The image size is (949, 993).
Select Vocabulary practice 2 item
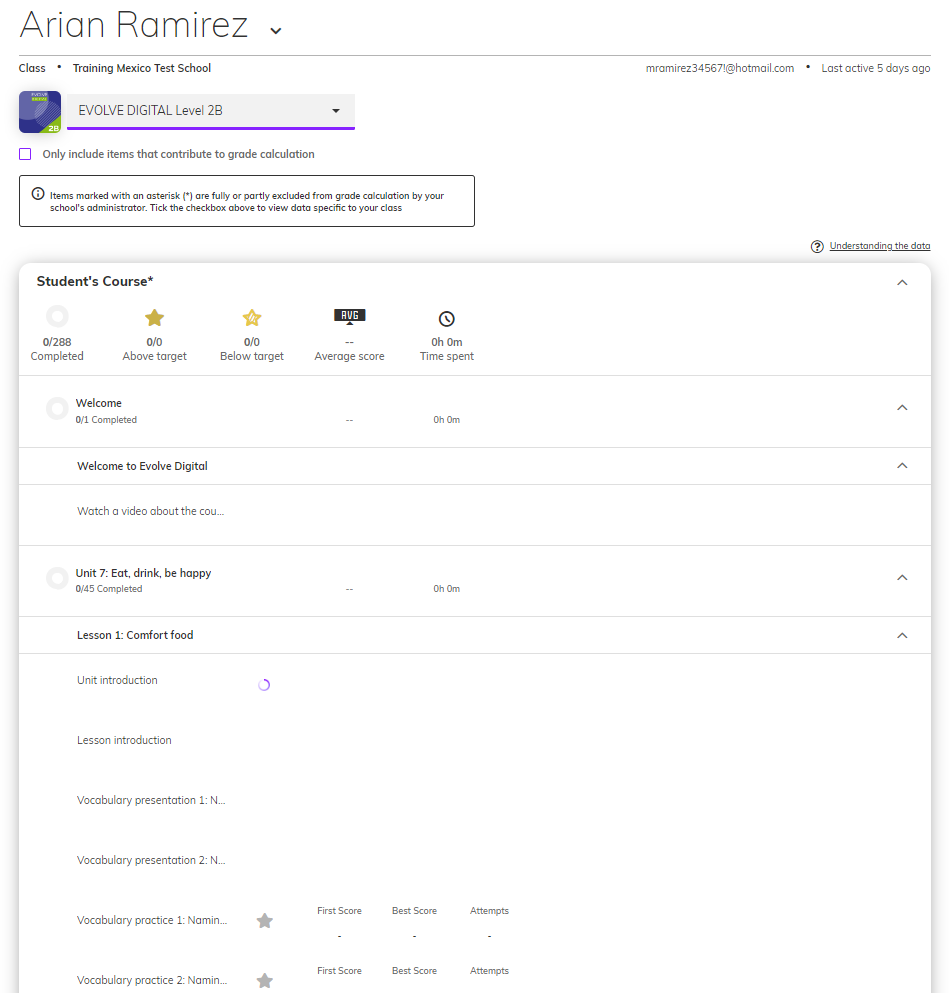pyautogui.click(x=152, y=980)
